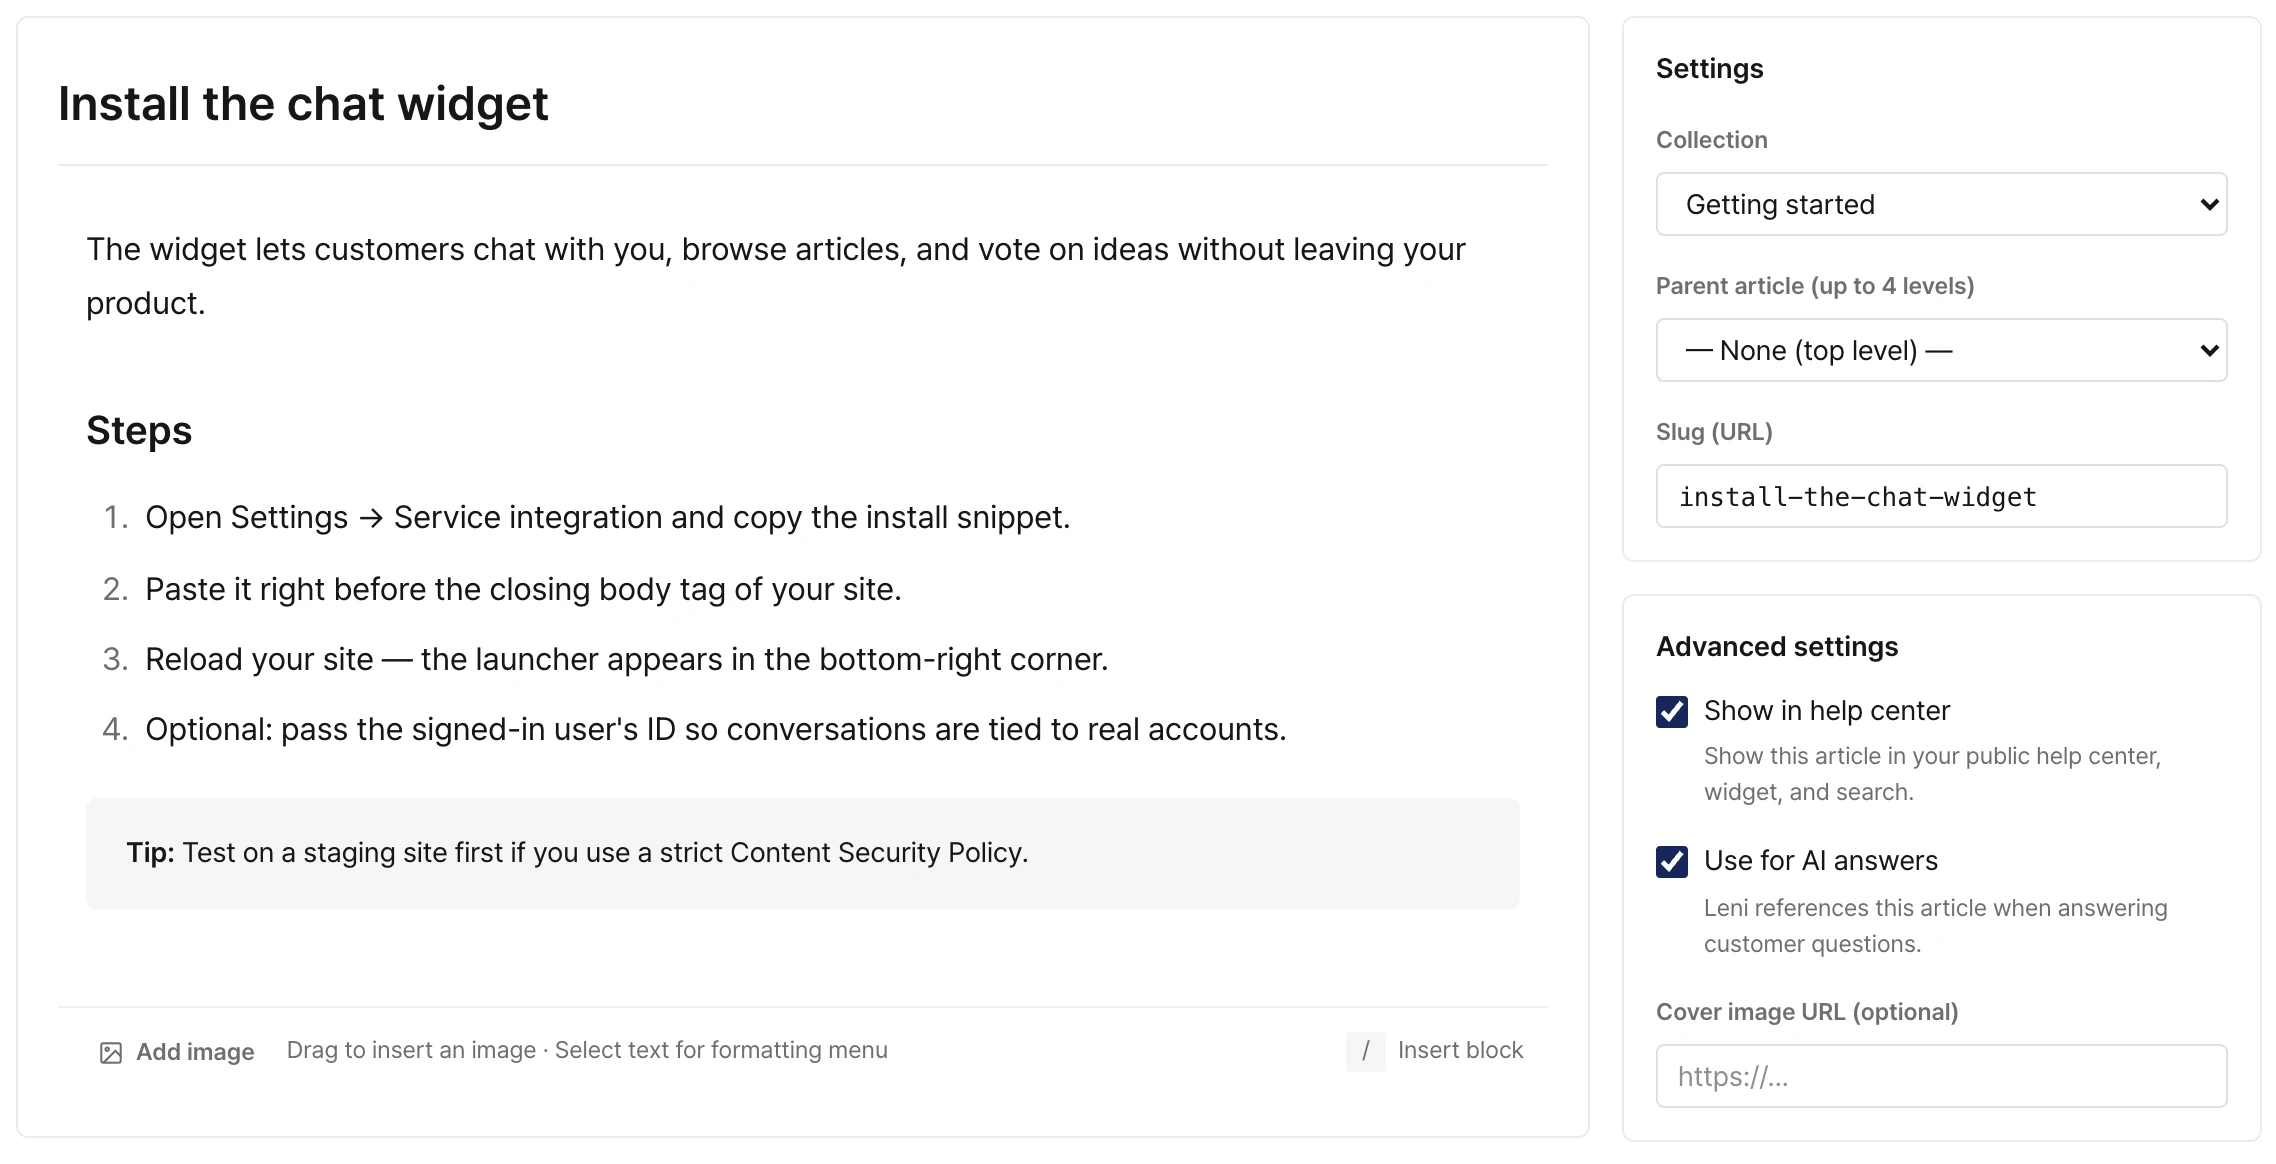
Task: Click the Cover image URL (optional) label
Action: tap(1807, 1012)
